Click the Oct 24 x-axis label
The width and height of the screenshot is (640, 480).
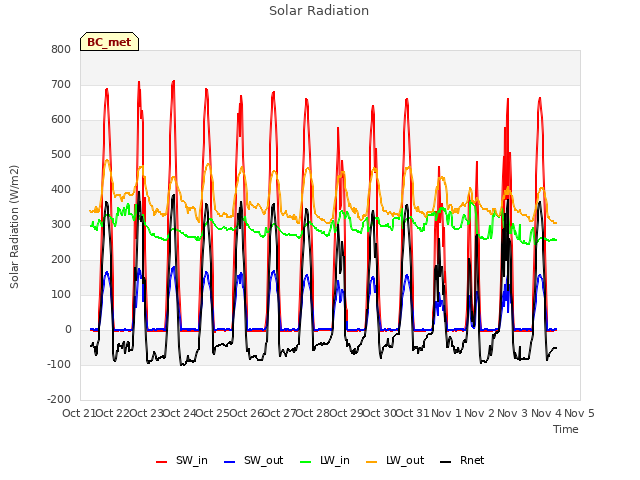click(180, 413)
